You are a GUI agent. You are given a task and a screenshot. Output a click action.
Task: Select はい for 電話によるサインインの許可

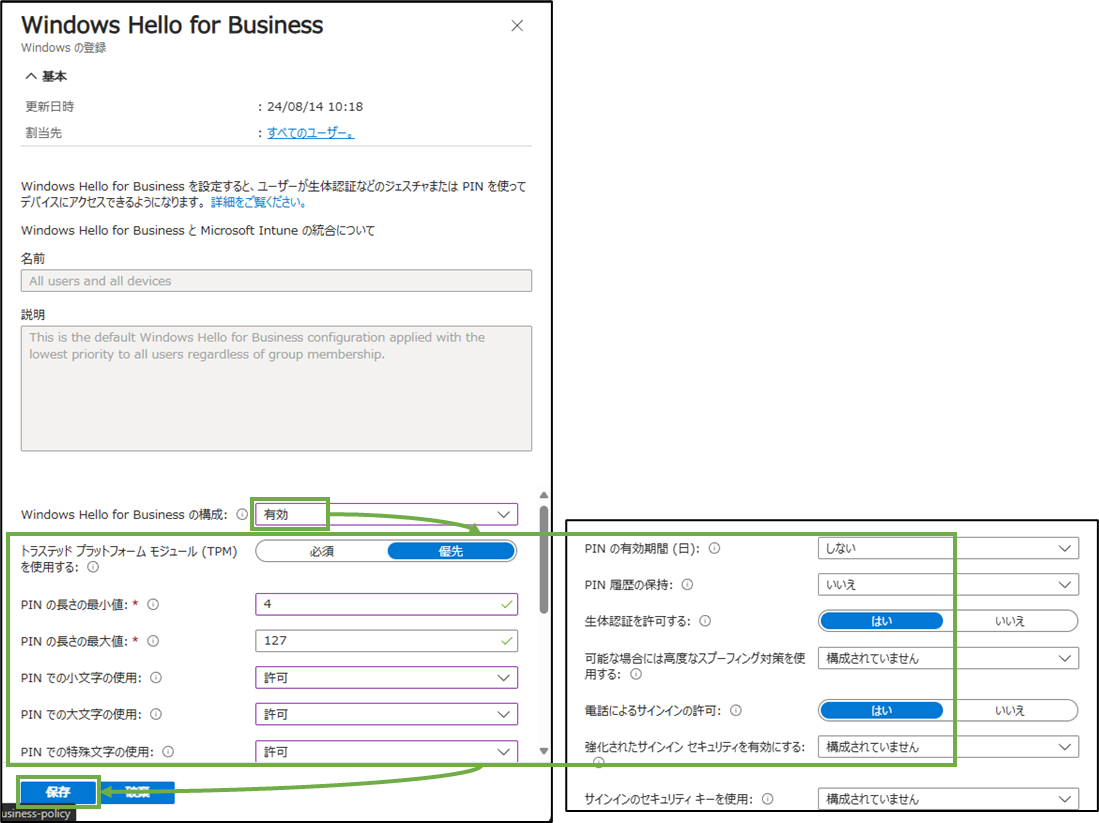pyautogui.click(x=881, y=711)
